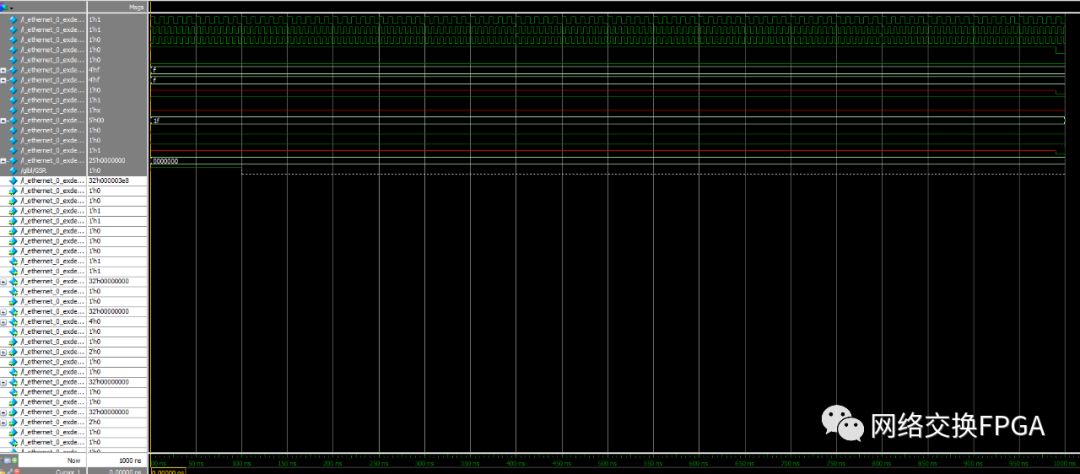Click the signal icon of the 5'h00 row

coord(13,120)
